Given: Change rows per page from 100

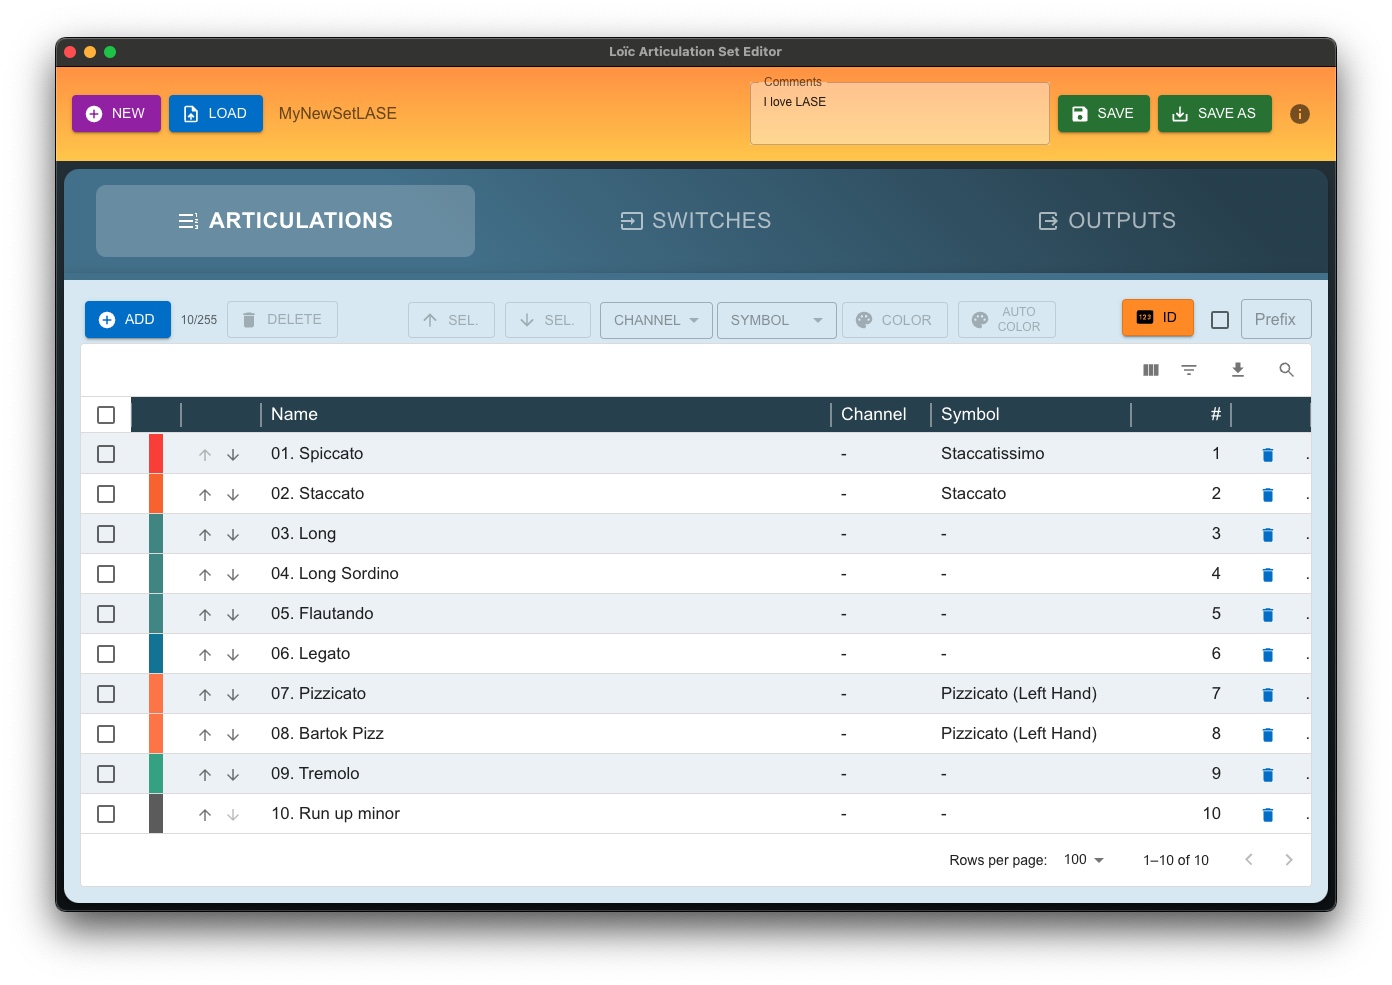Looking at the screenshot, I should point(1084,860).
